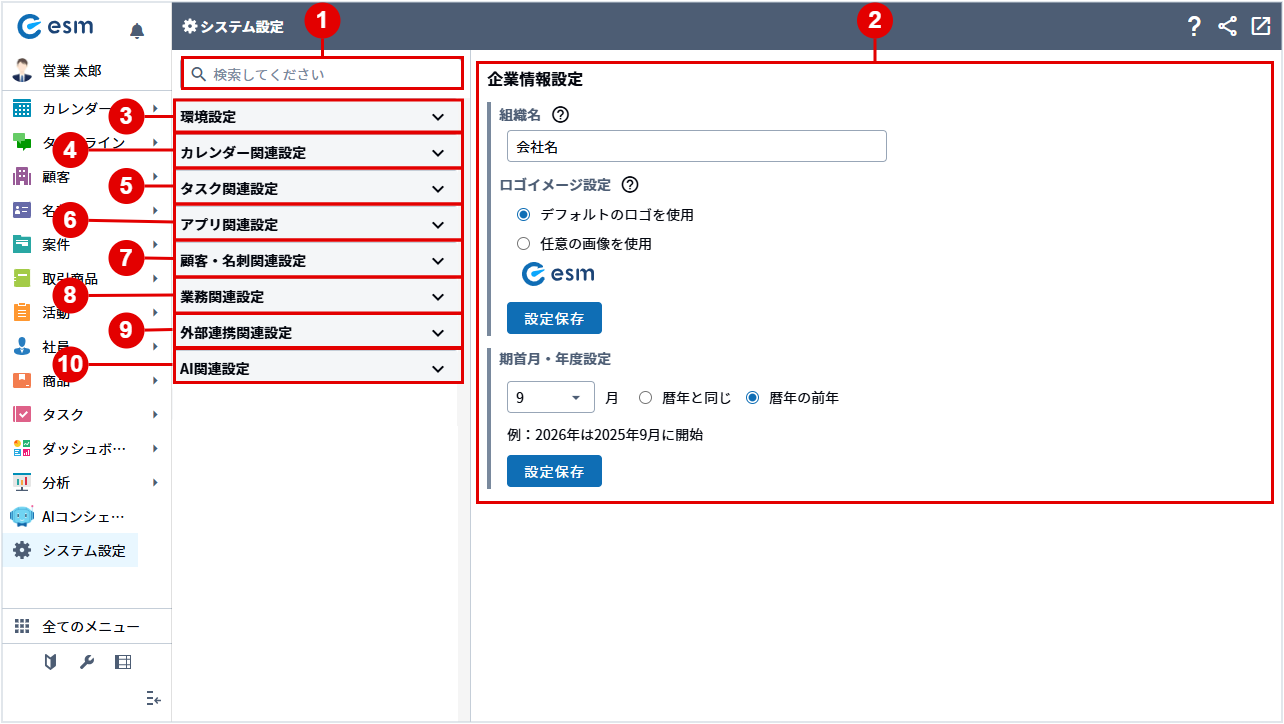Screen dimensions: 1284x724
Task: Open help with the question mark icon
Action: coord(1194,27)
